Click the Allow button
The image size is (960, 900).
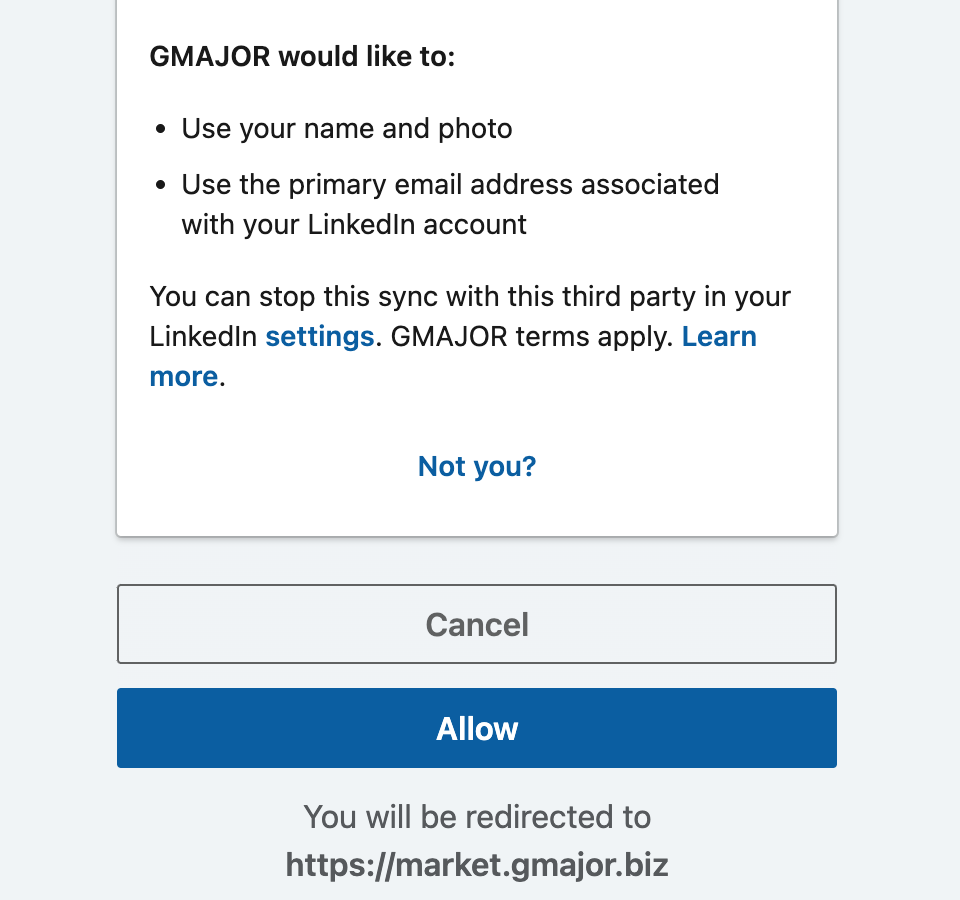click(477, 728)
